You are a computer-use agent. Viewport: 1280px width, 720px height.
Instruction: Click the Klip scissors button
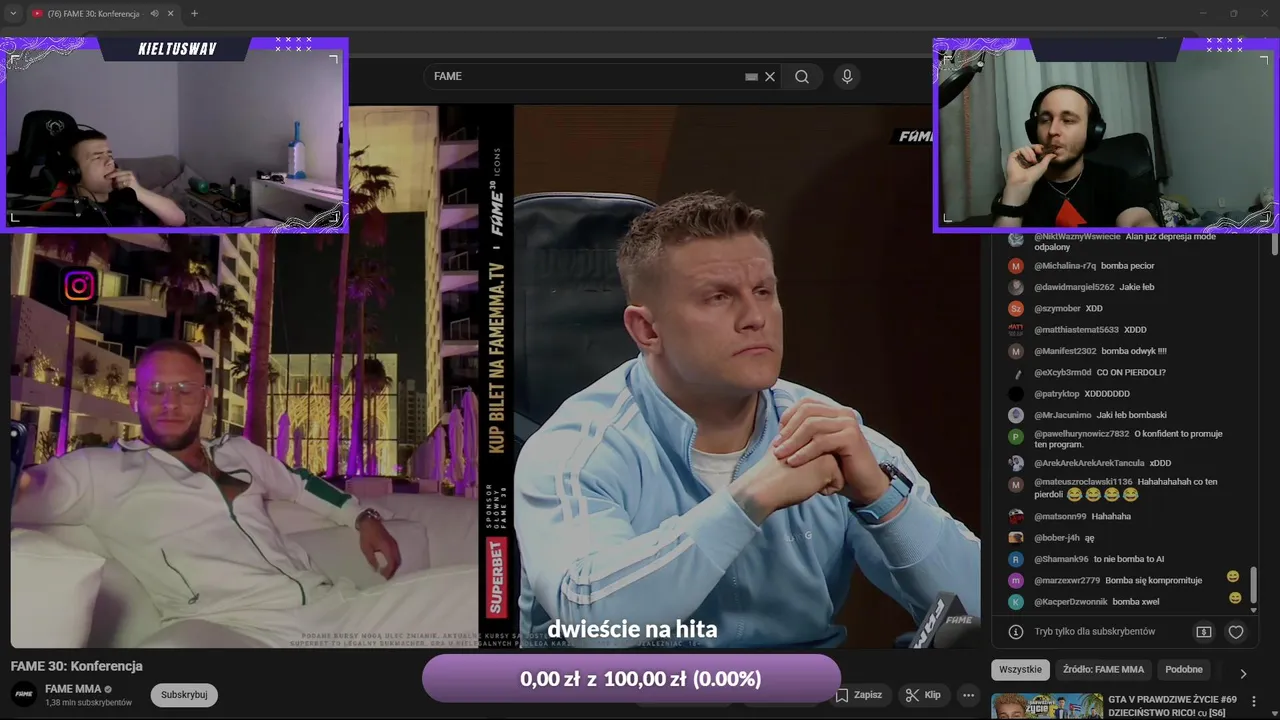pos(923,695)
